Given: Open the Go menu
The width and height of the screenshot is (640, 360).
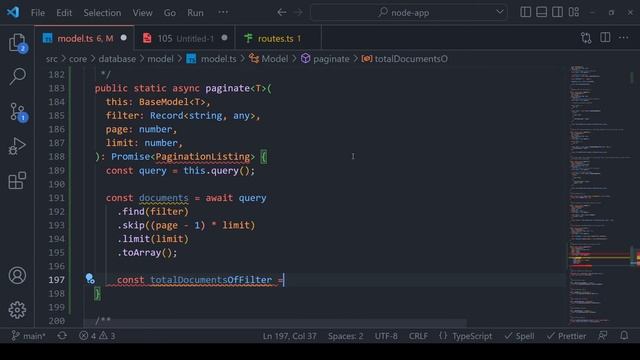Looking at the screenshot, I should (x=169, y=13).
